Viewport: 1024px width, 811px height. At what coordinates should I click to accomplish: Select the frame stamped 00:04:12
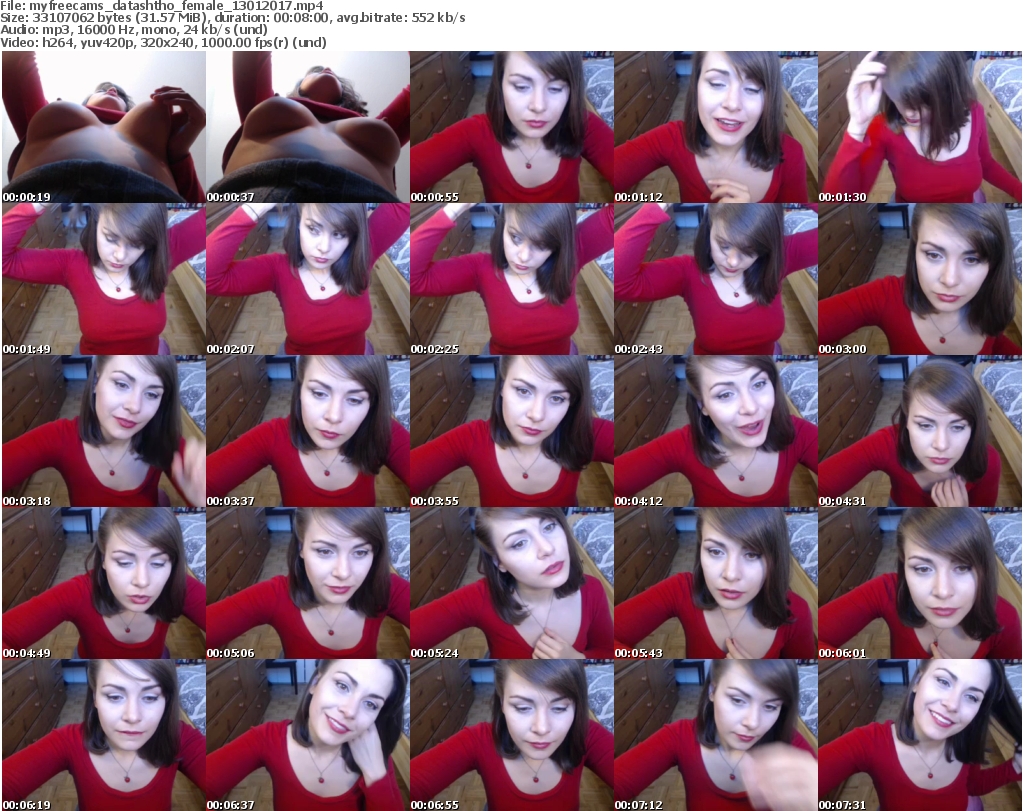(x=716, y=432)
